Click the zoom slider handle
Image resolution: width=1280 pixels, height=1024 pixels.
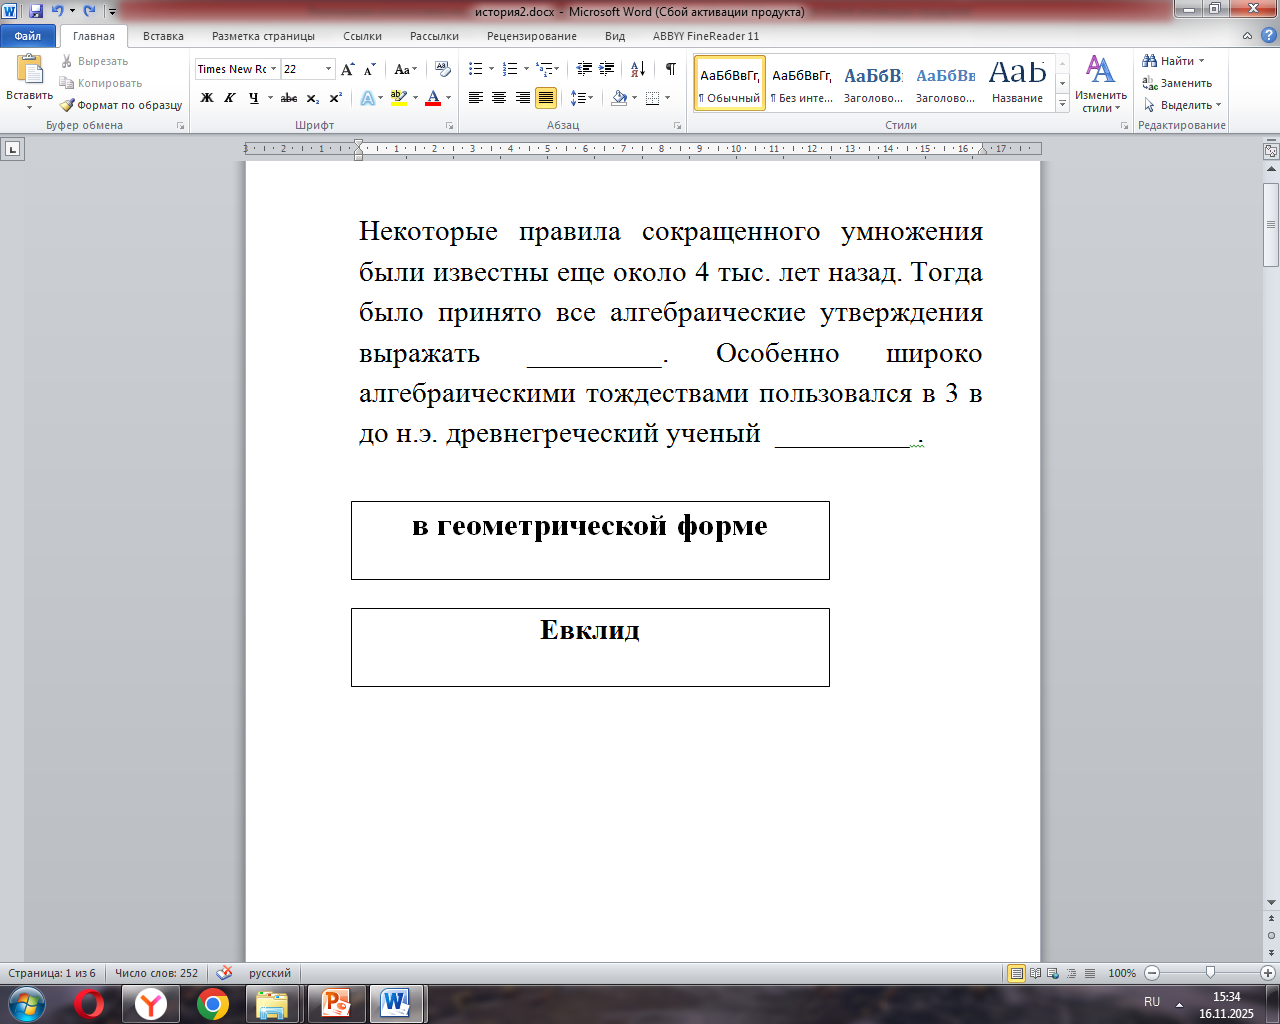1210,973
